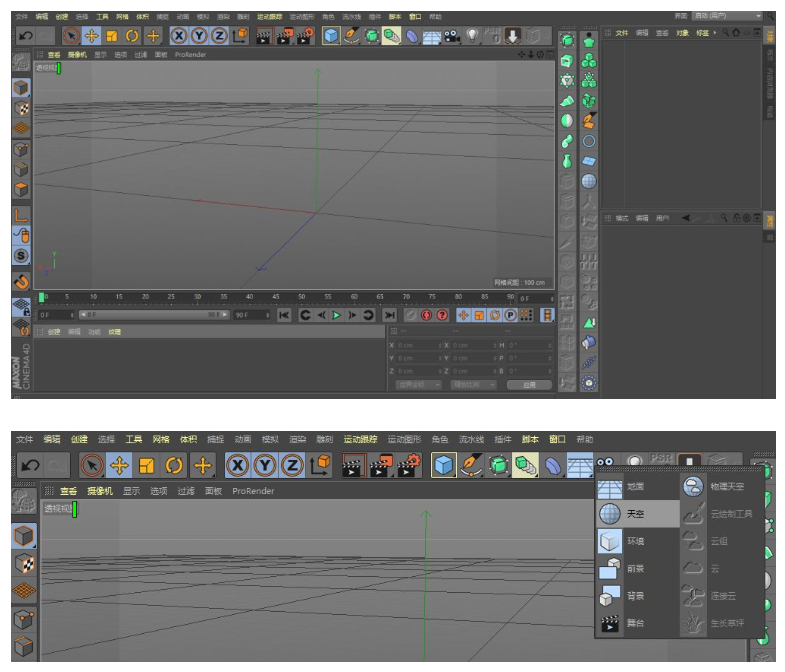785x672 pixels.
Task: Choose 环境 in the open lower window menu
Action: click(x=638, y=541)
